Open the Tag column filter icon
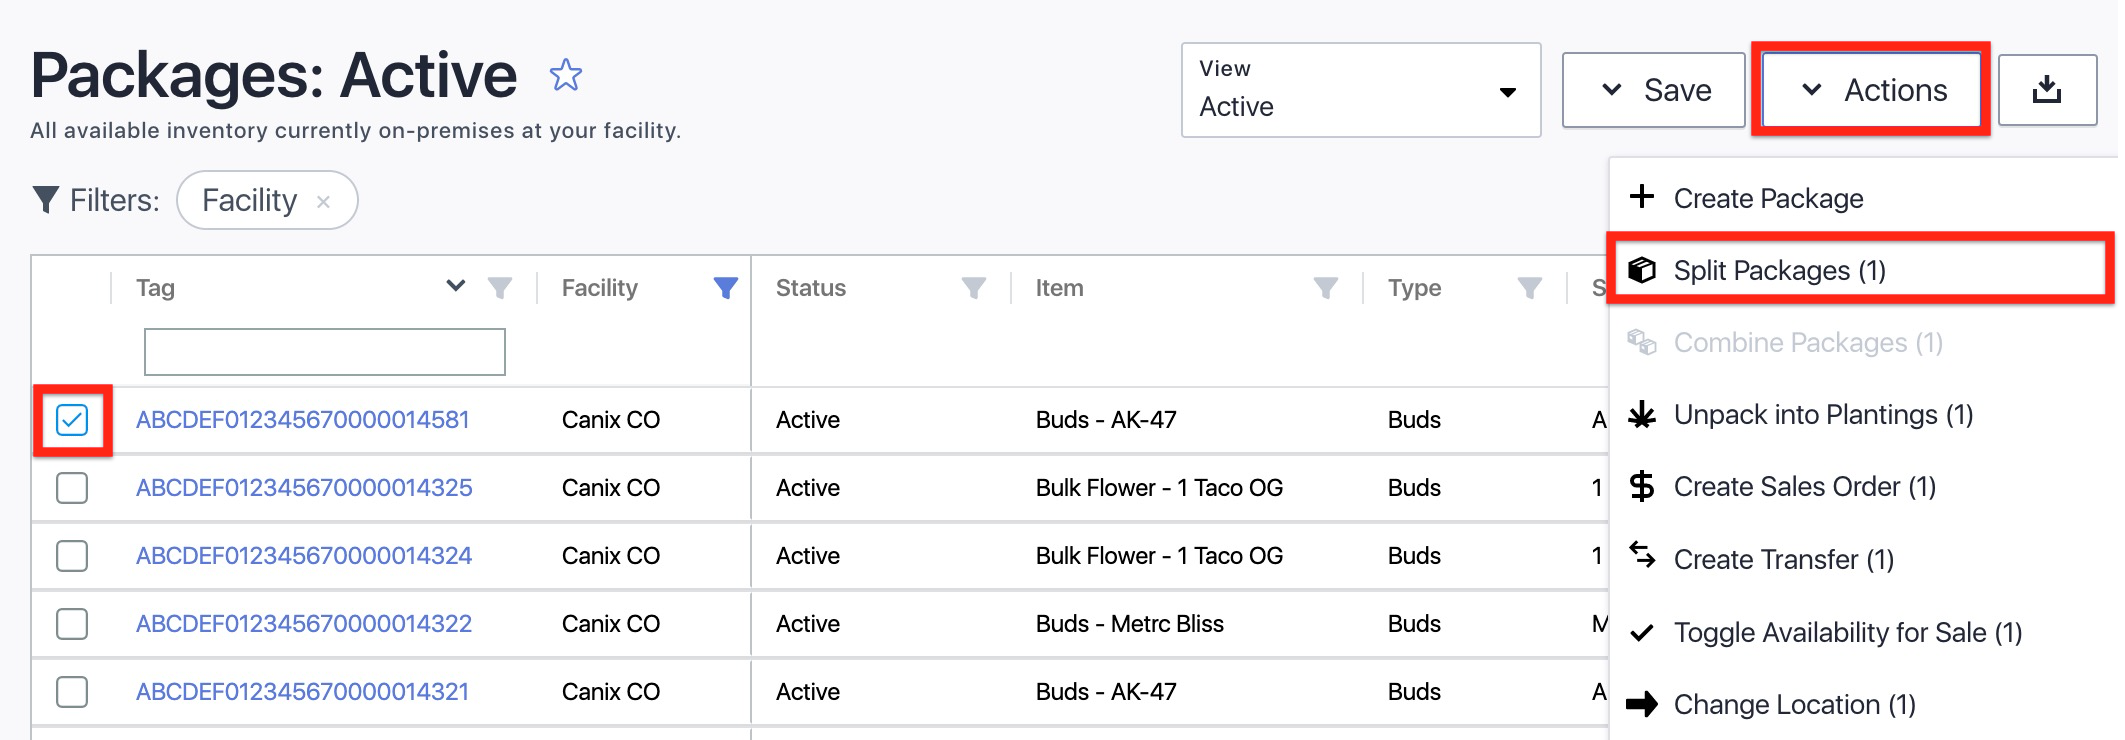This screenshot has width=2125, height=740. point(500,288)
